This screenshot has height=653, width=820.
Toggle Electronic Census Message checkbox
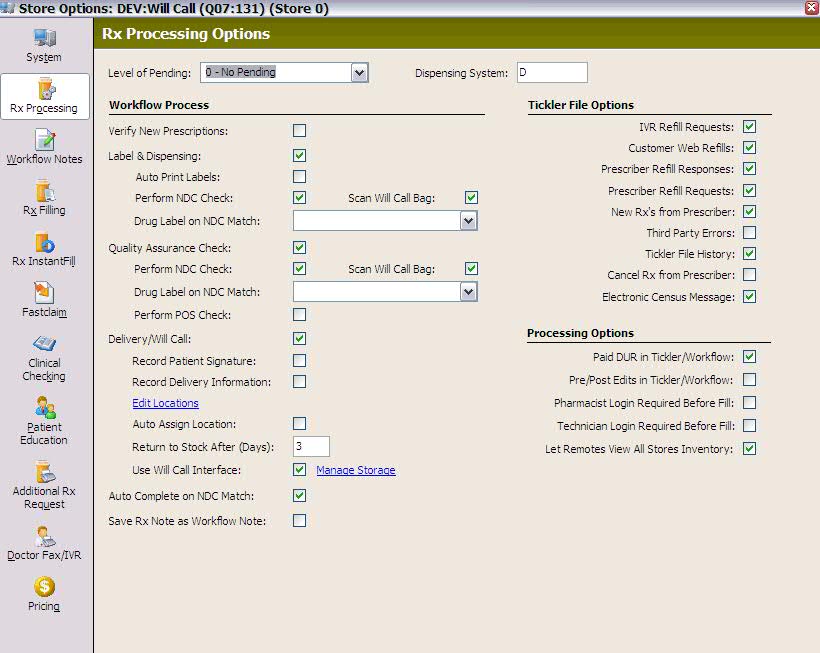(749, 296)
